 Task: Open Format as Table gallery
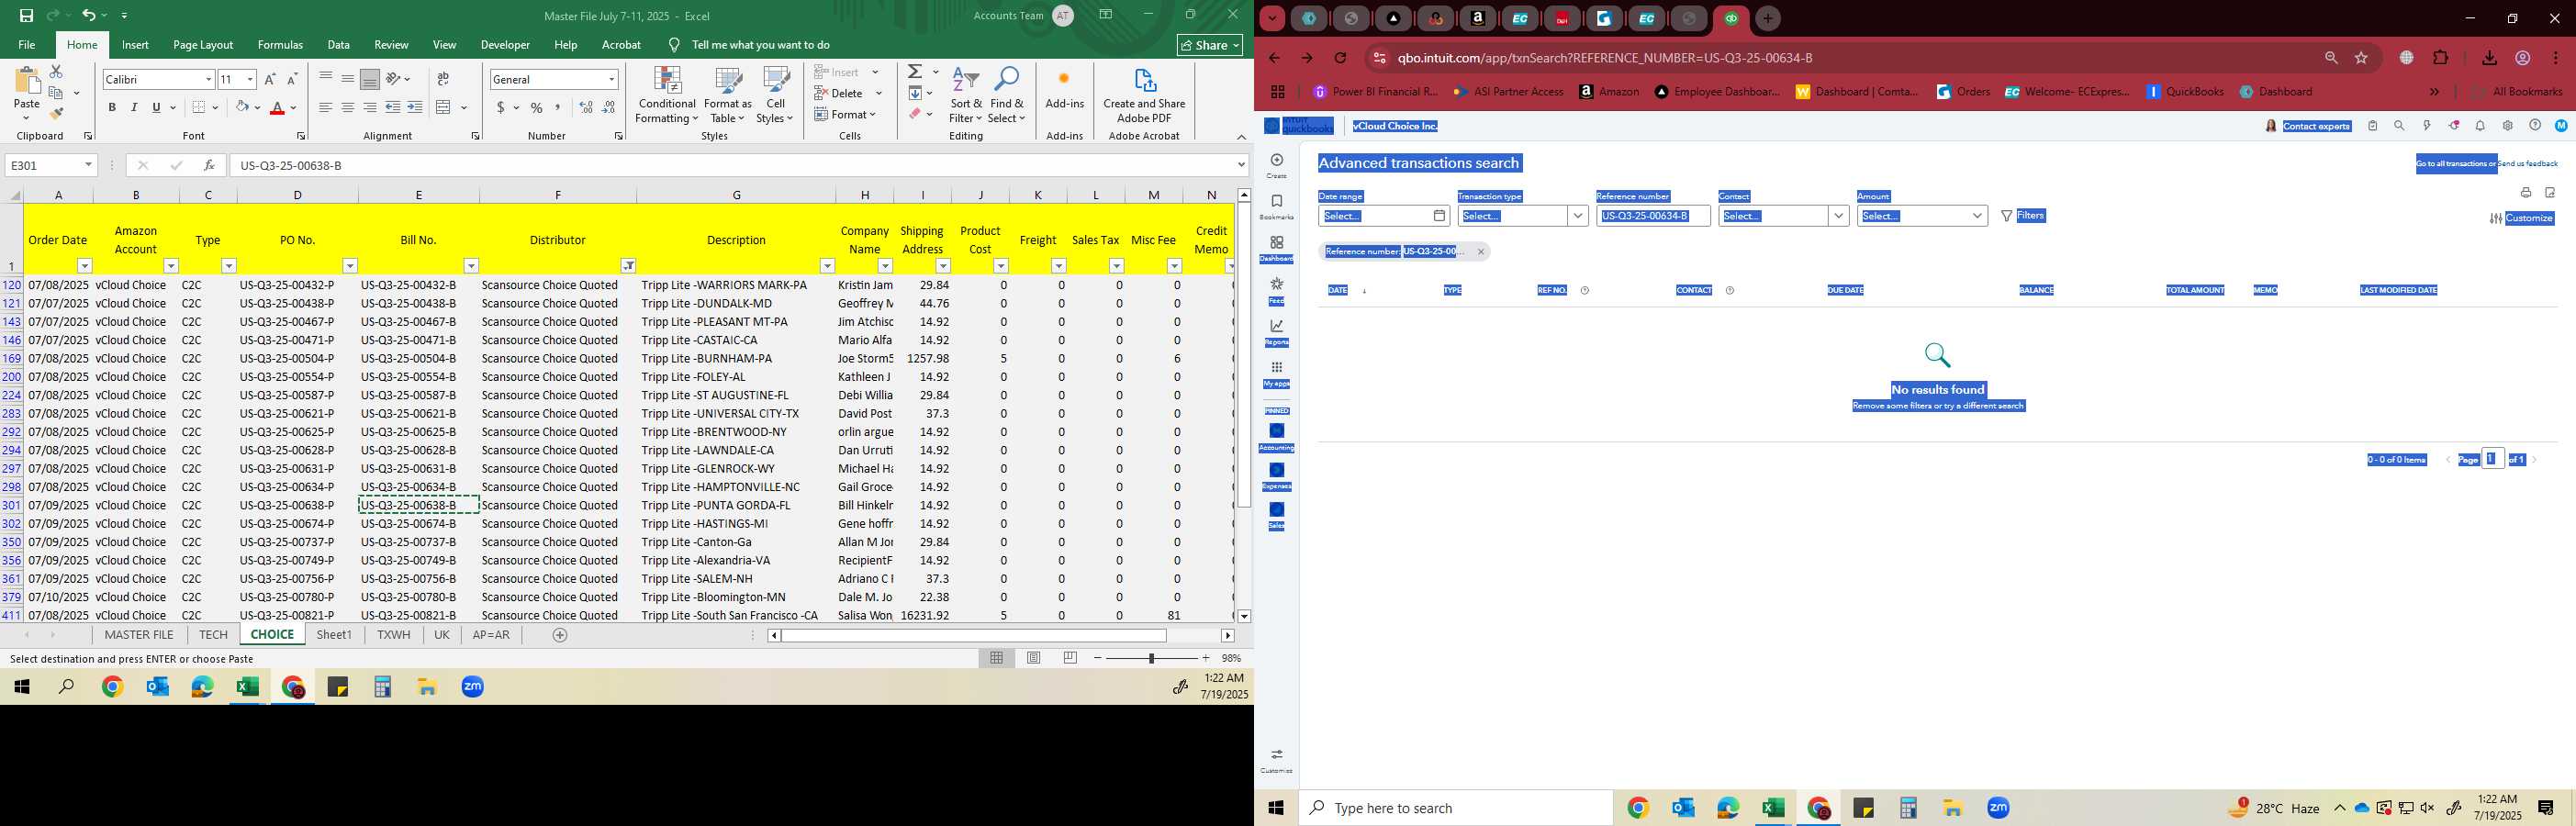(x=728, y=96)
